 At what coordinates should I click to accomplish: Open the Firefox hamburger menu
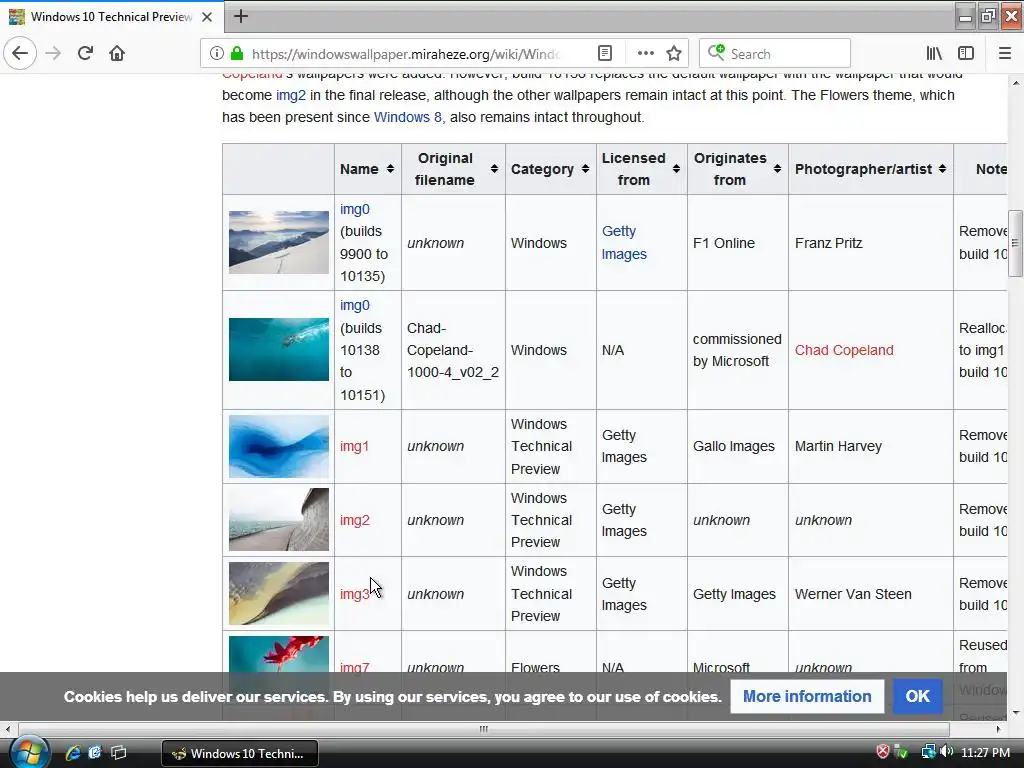pos(1004,53)
